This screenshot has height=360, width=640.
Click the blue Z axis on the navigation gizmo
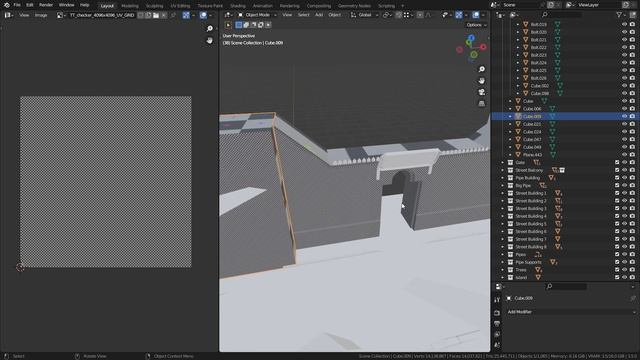[x=471, y=38]
